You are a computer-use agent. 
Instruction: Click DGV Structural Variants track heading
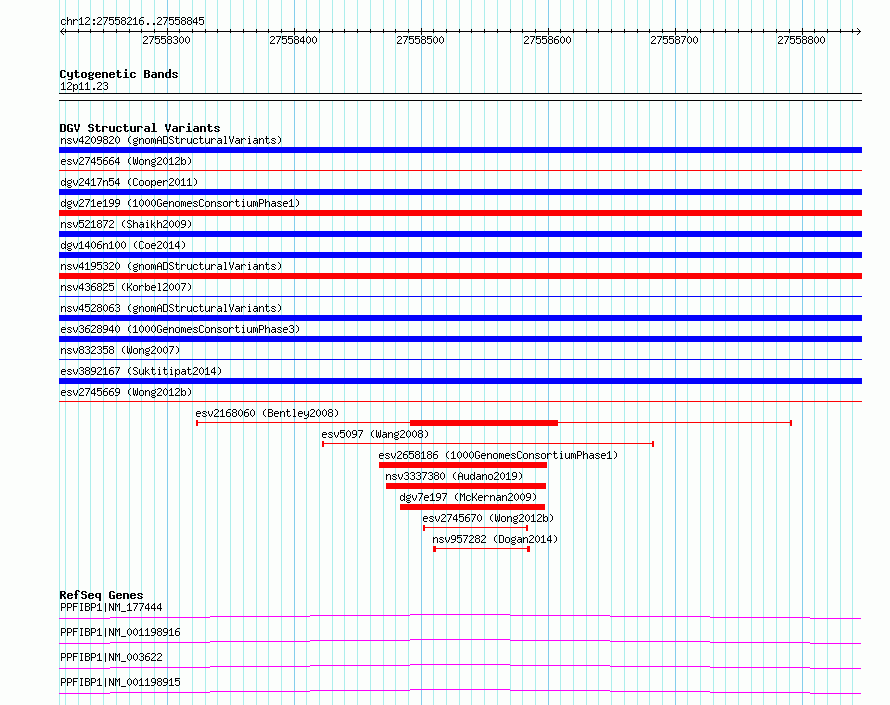(140, 128)
